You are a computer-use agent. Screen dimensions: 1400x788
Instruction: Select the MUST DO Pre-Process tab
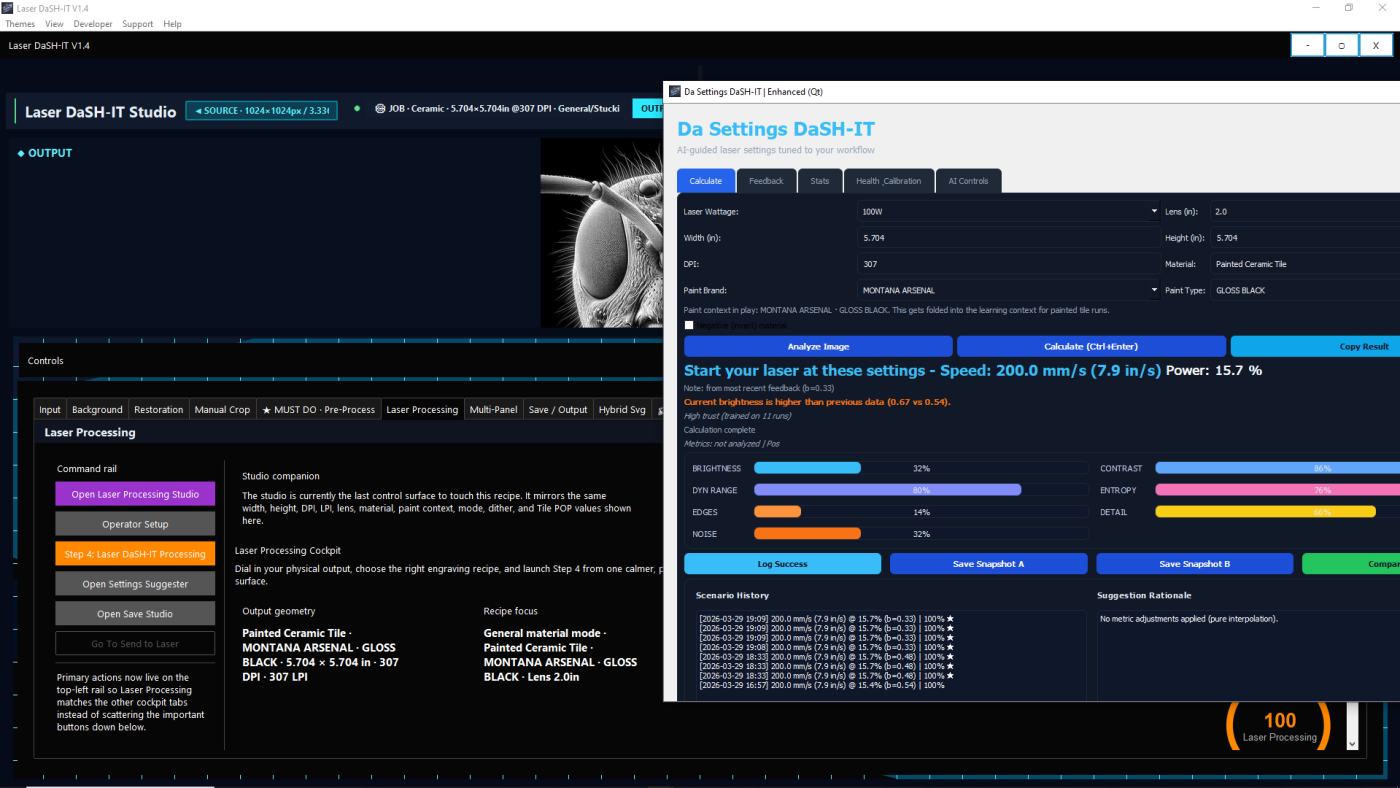click(318, 409)
